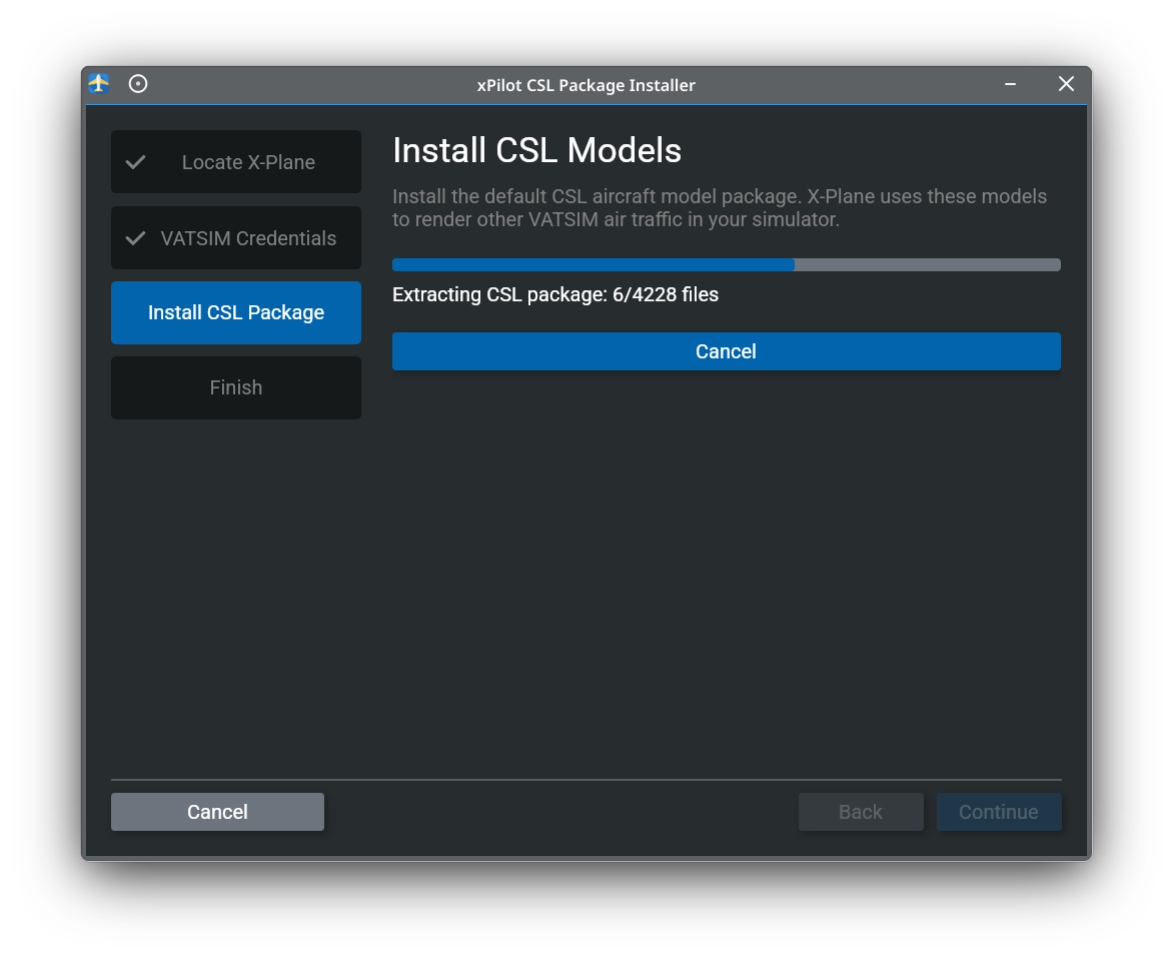
Task: Select the Locate X-Plane step
Action: click(236, 161)
